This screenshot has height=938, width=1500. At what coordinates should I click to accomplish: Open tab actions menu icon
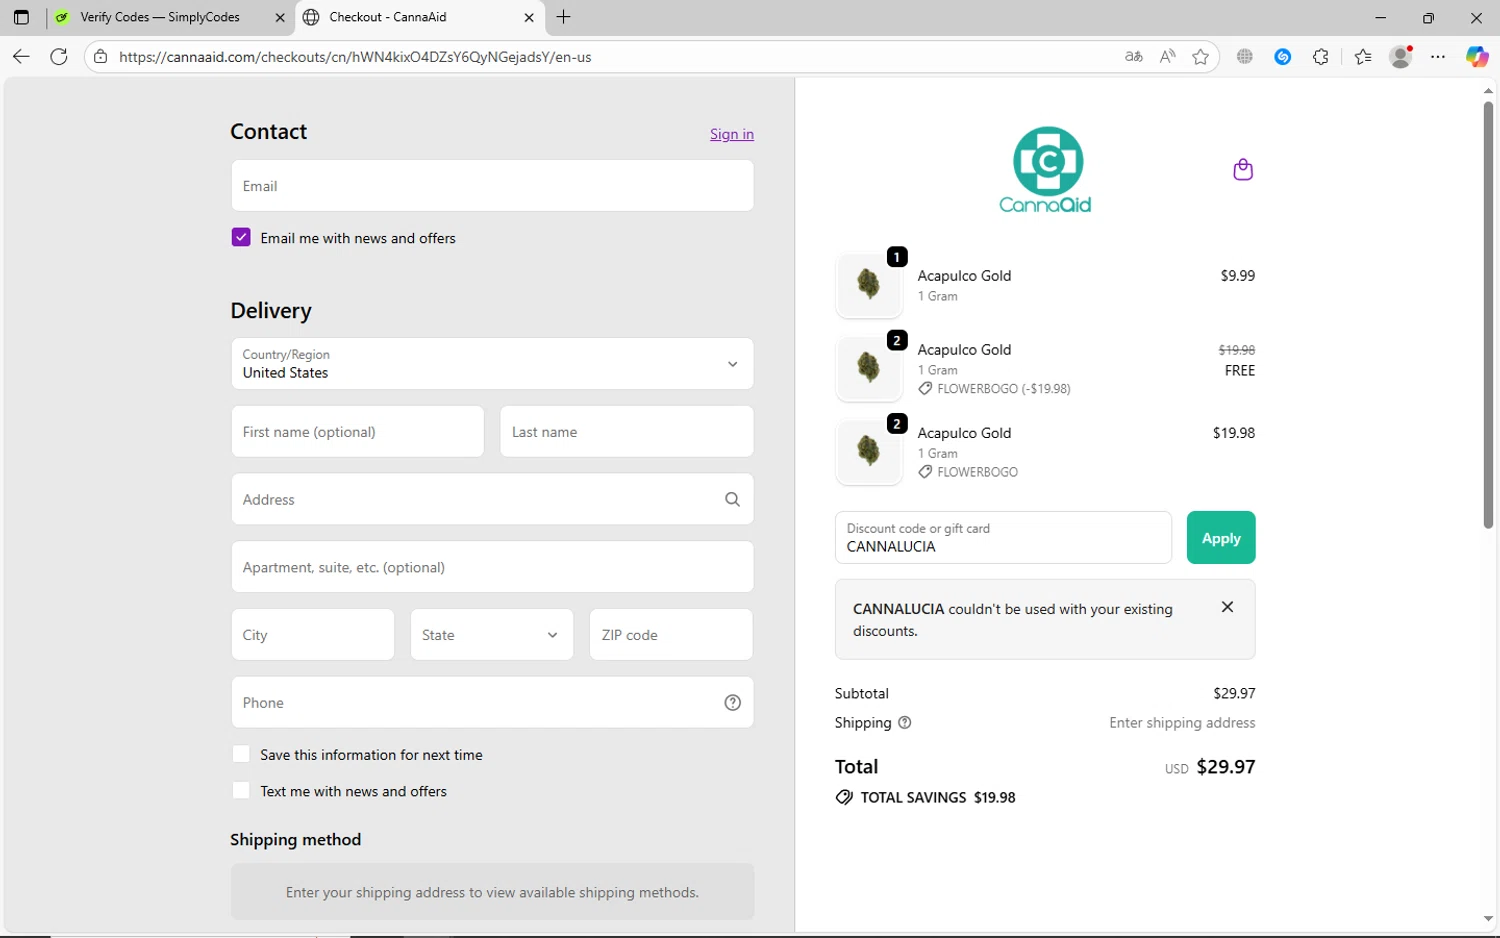pyautogui.click(x=21, y=17)
